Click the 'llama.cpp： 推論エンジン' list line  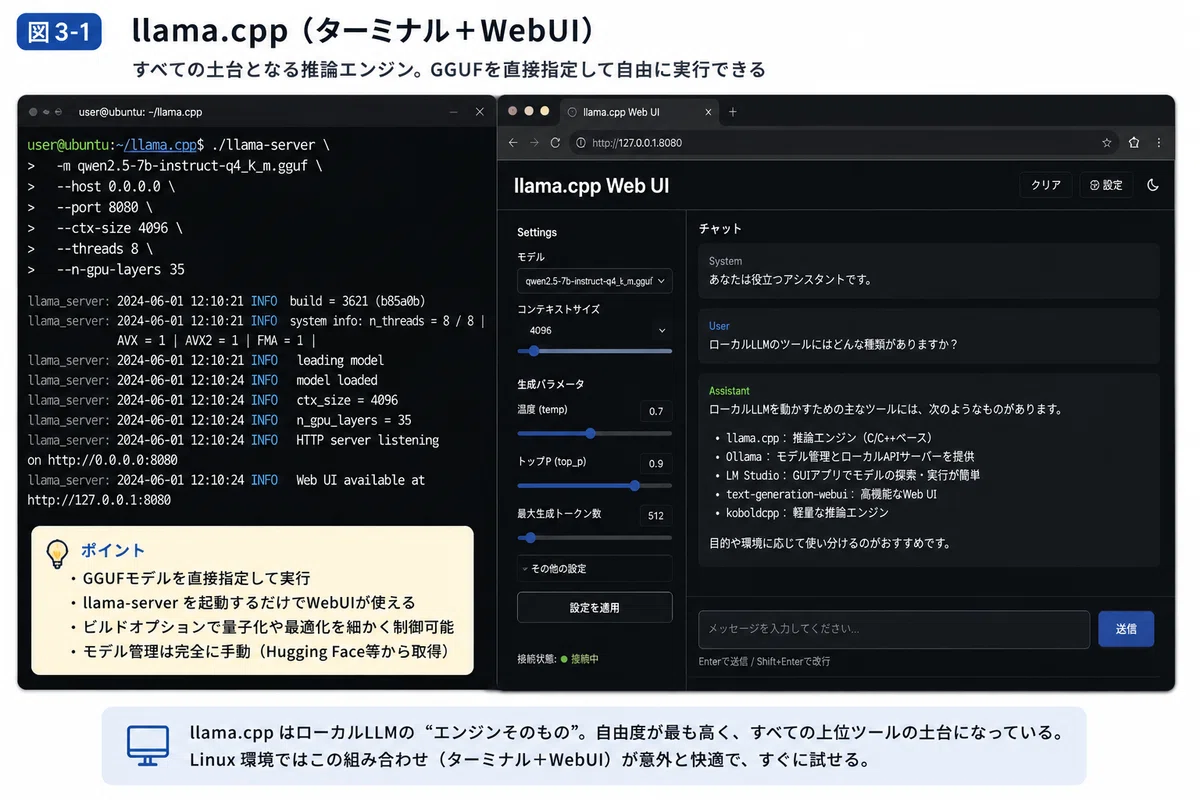pyautogui.click(x=829, y=437)
